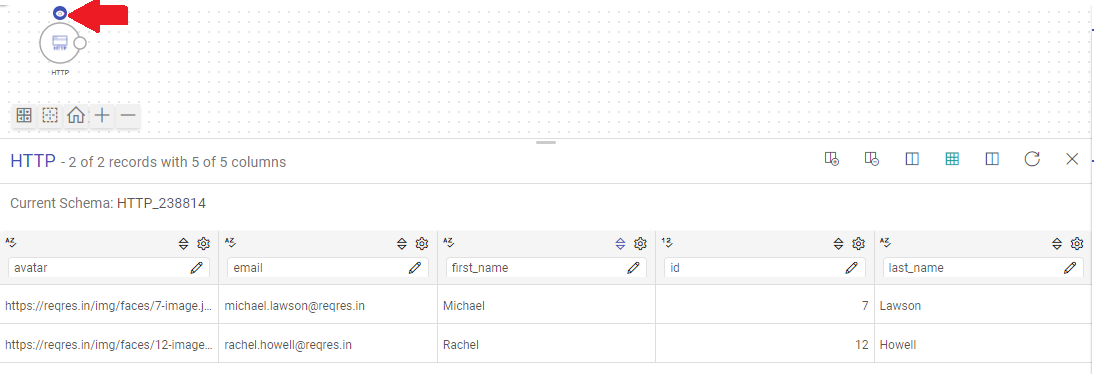
Task: Click the blue eye preview icon above HTTP node
Action: [x=60, y=13]
